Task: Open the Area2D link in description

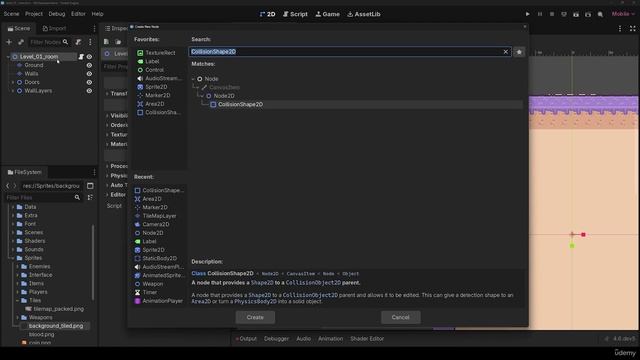Action: 201,302
